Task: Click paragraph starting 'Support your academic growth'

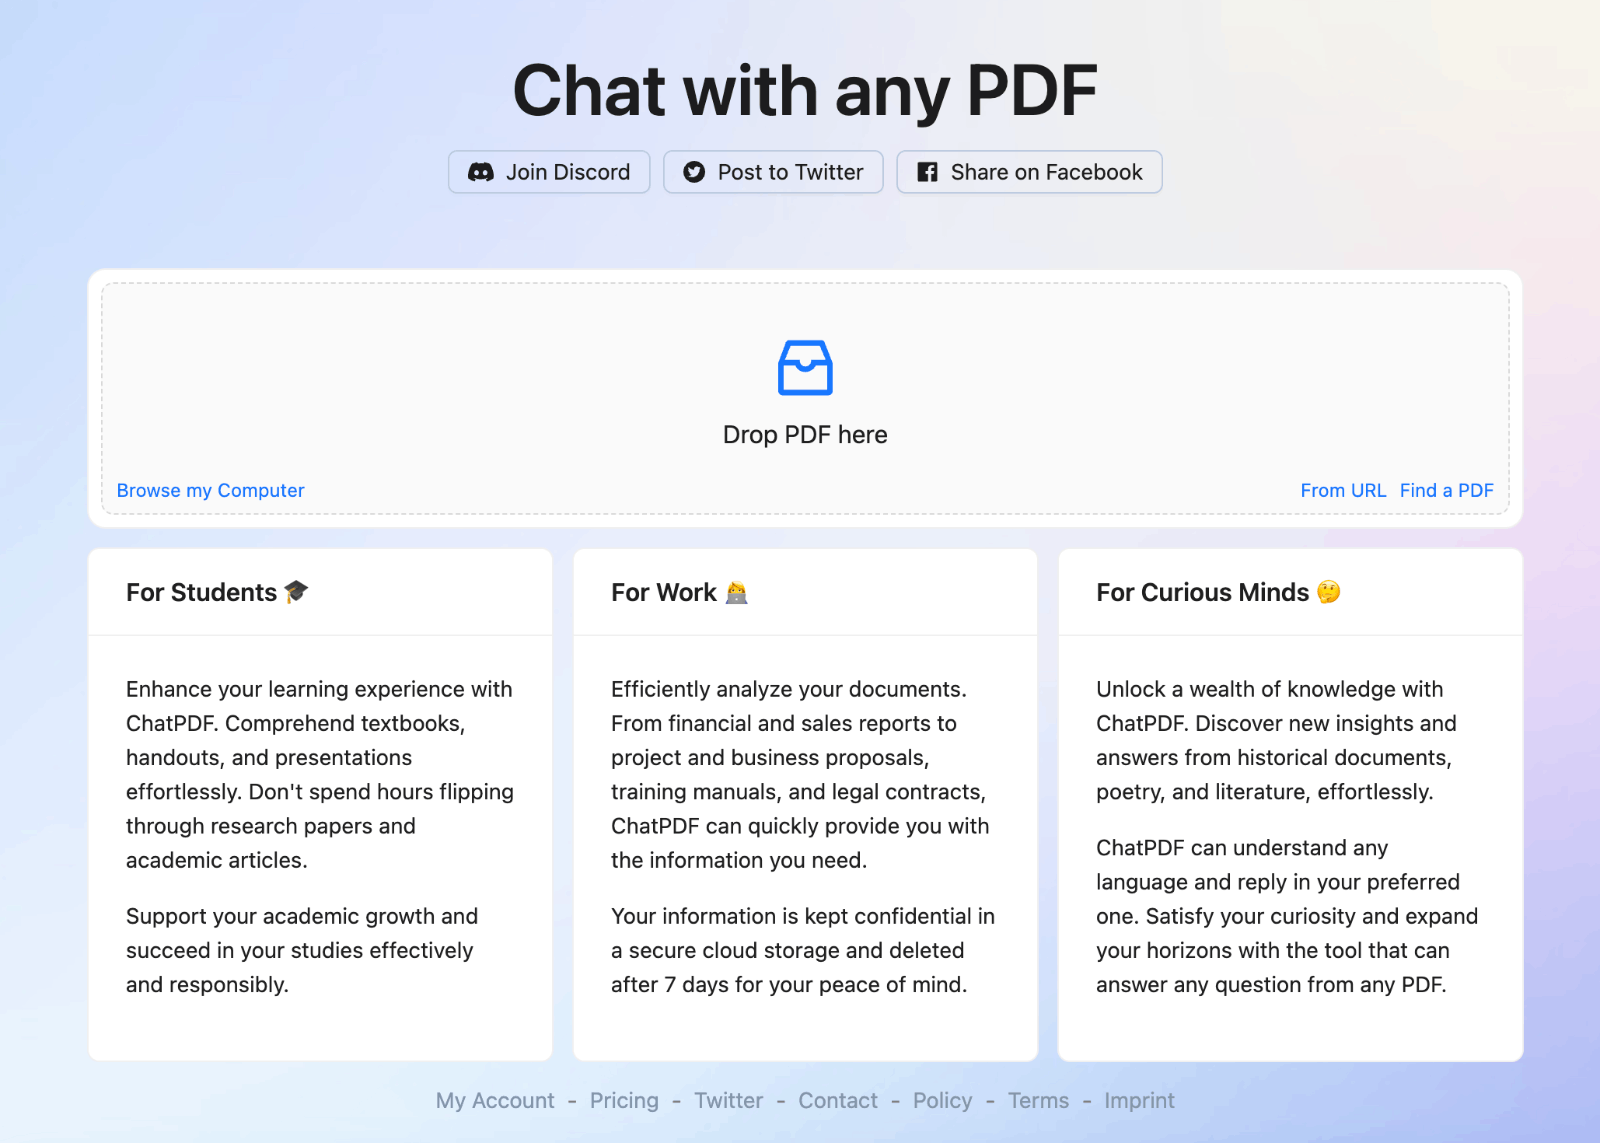Action: pos(302,950)
